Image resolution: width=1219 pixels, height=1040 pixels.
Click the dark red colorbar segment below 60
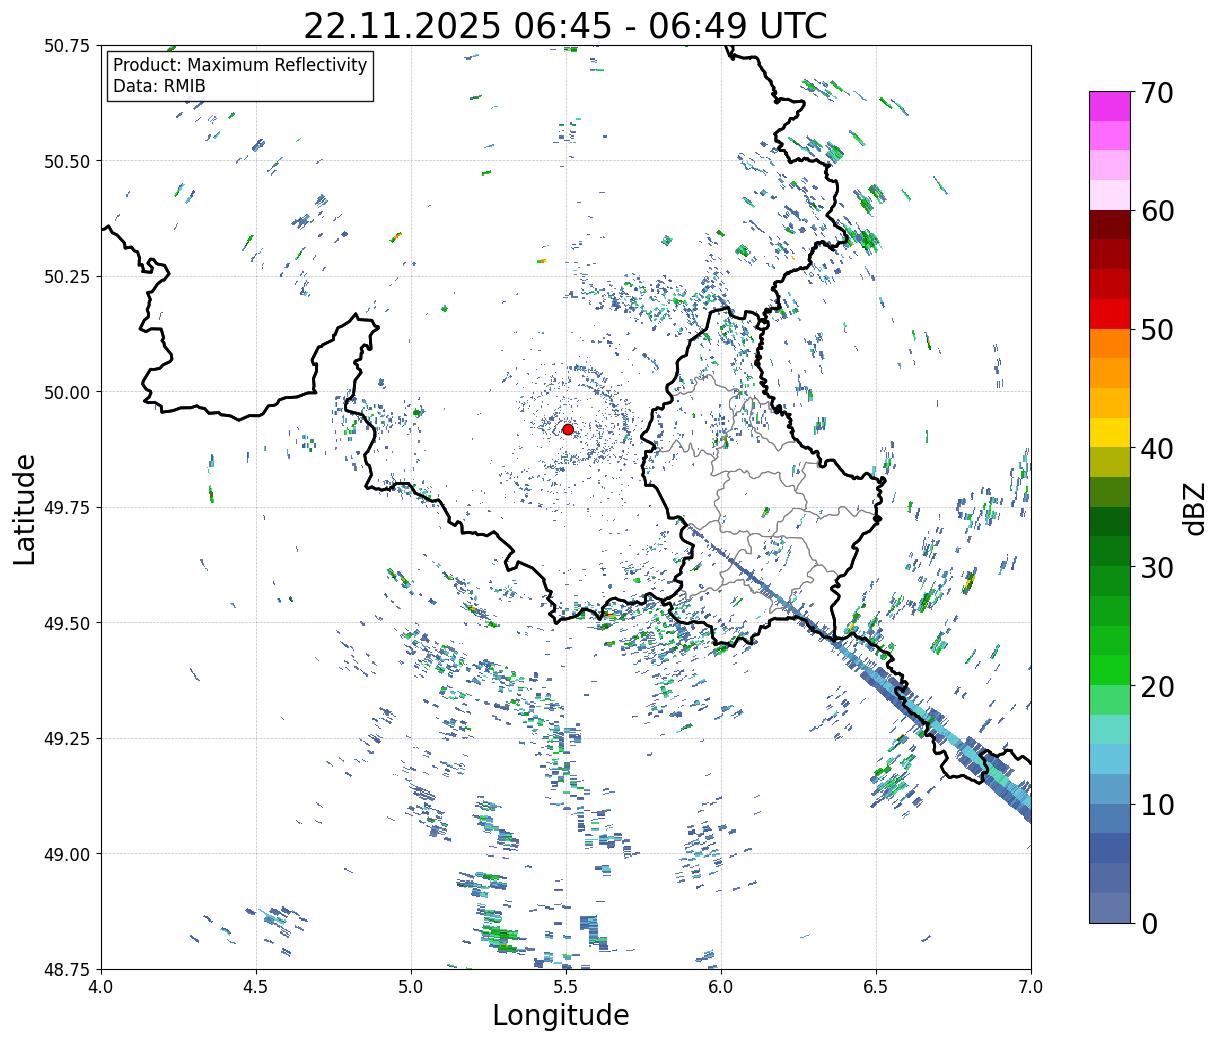1110,225
